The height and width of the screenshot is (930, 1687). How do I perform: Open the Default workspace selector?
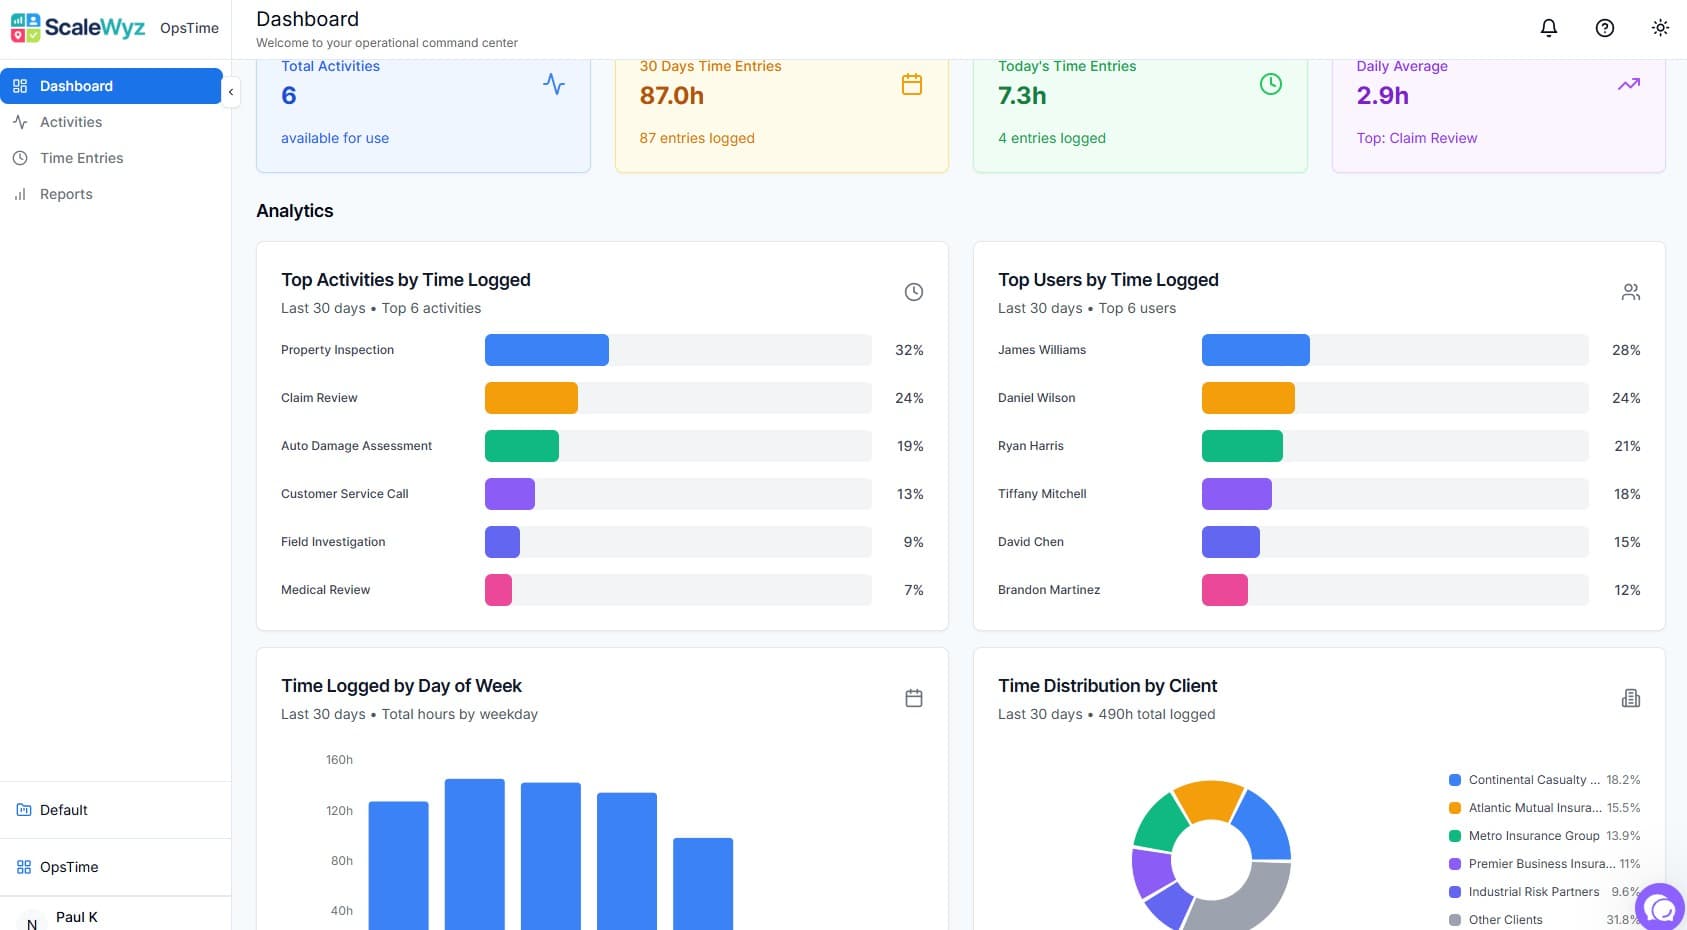[64, 810]
